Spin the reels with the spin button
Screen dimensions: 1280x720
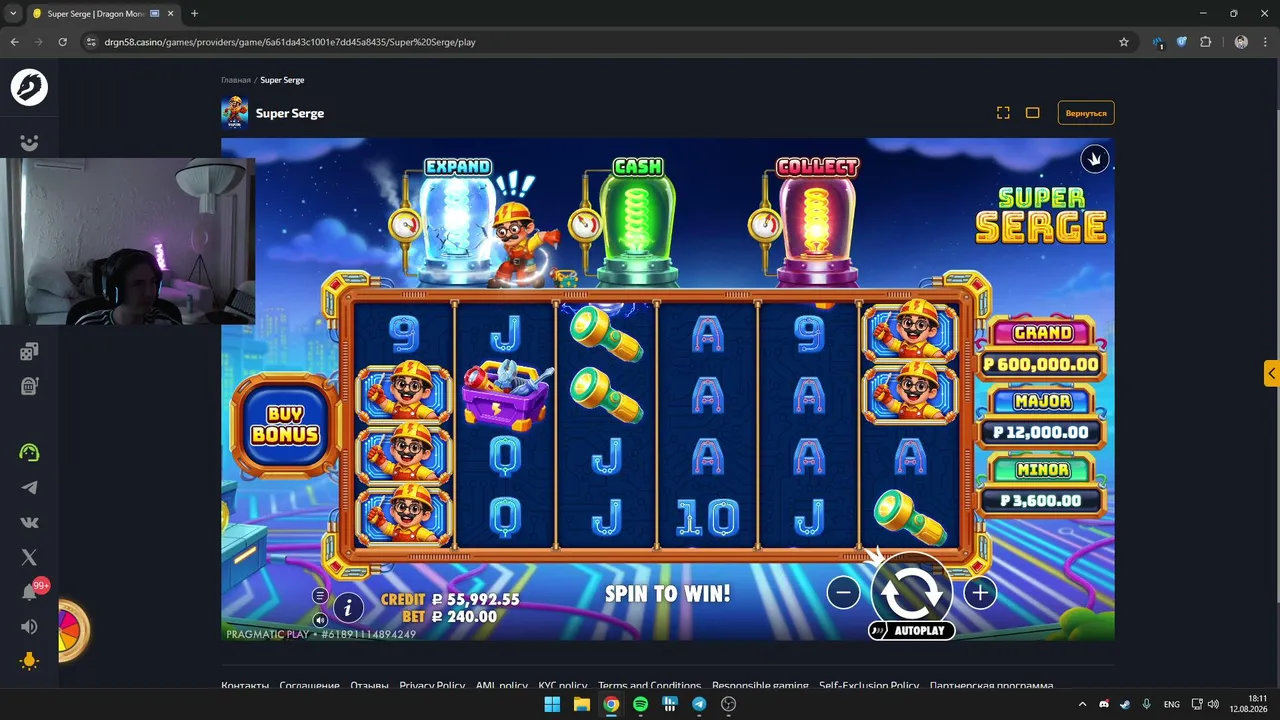coord(911,590)
